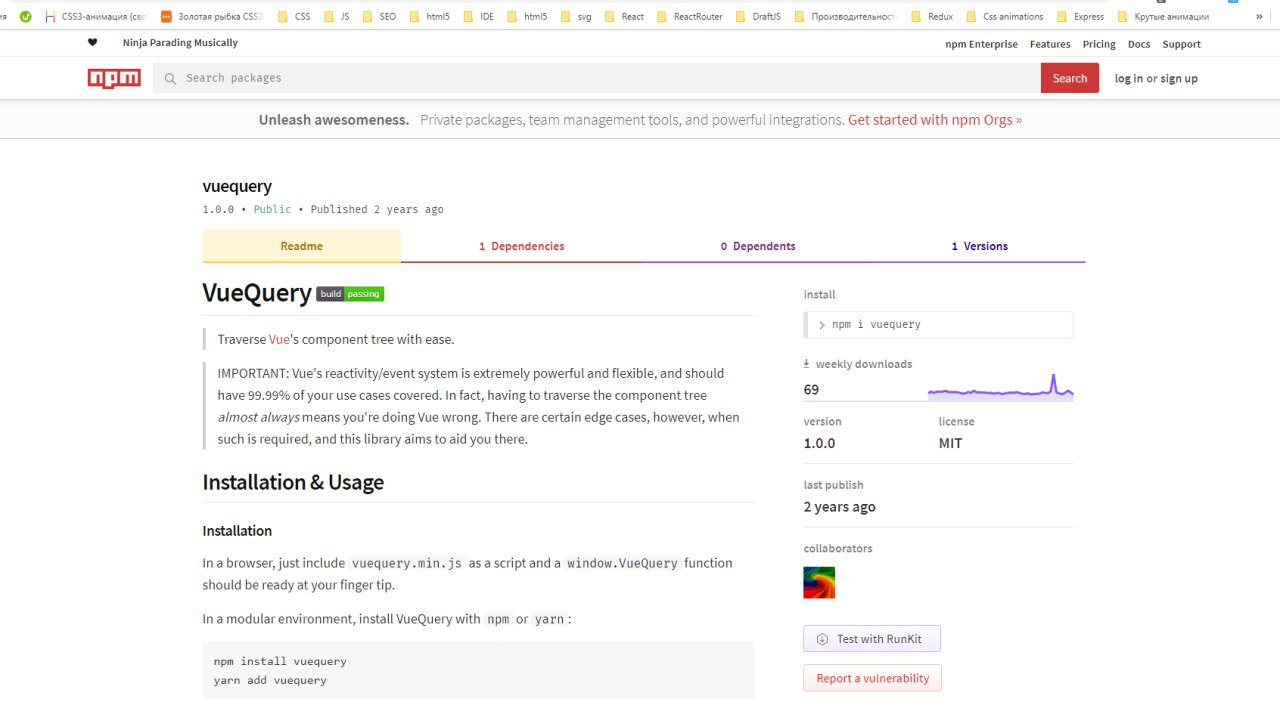Screen dimensions: 1280x705
Task: Click the Public label under package name
Action: 272,209
